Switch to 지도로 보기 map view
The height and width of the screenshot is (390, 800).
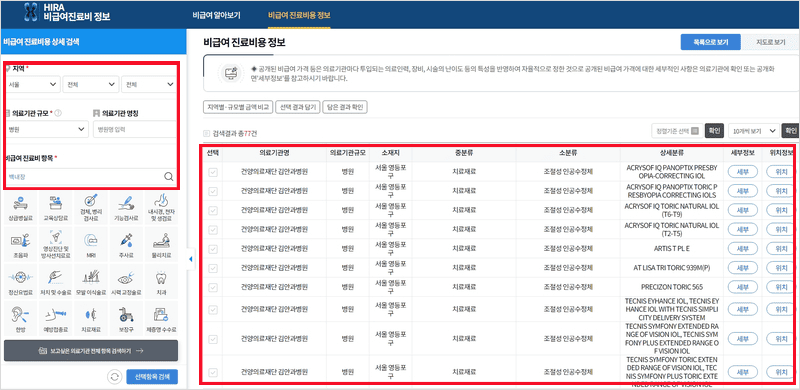770,42
